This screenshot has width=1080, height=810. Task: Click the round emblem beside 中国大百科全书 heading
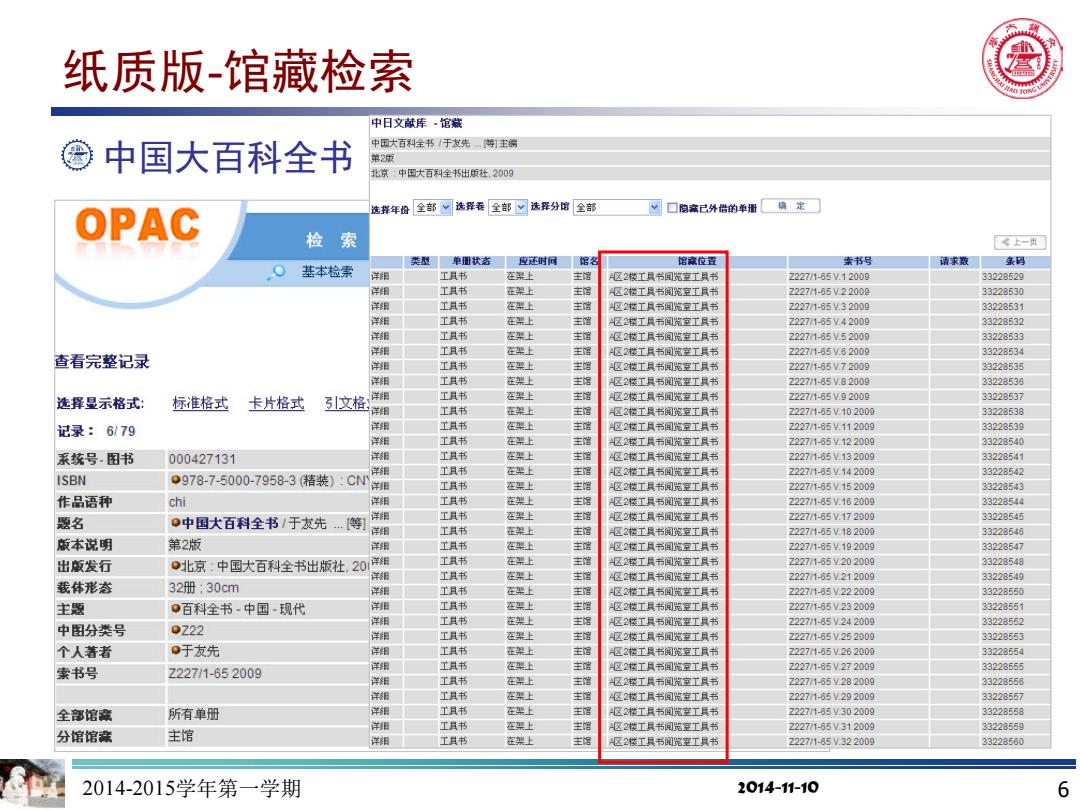coord(76,155)
